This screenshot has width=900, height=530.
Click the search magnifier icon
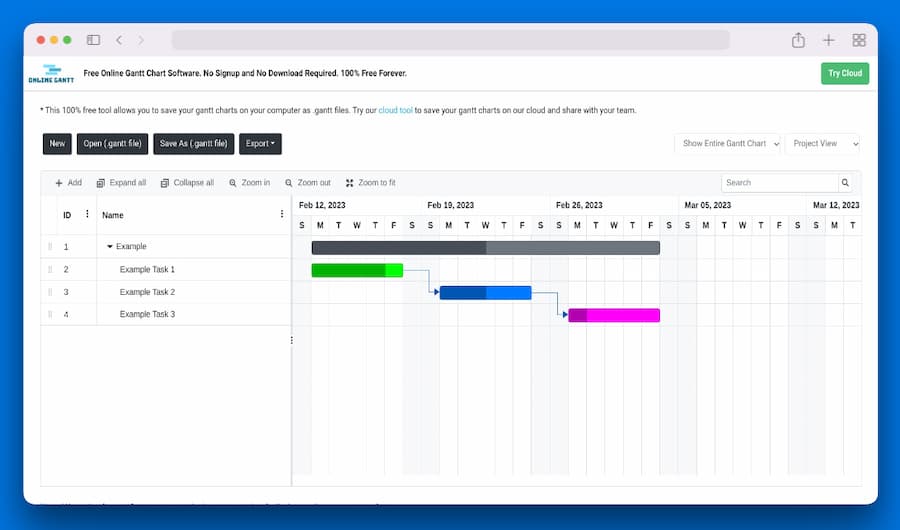[x=845, y=183]
